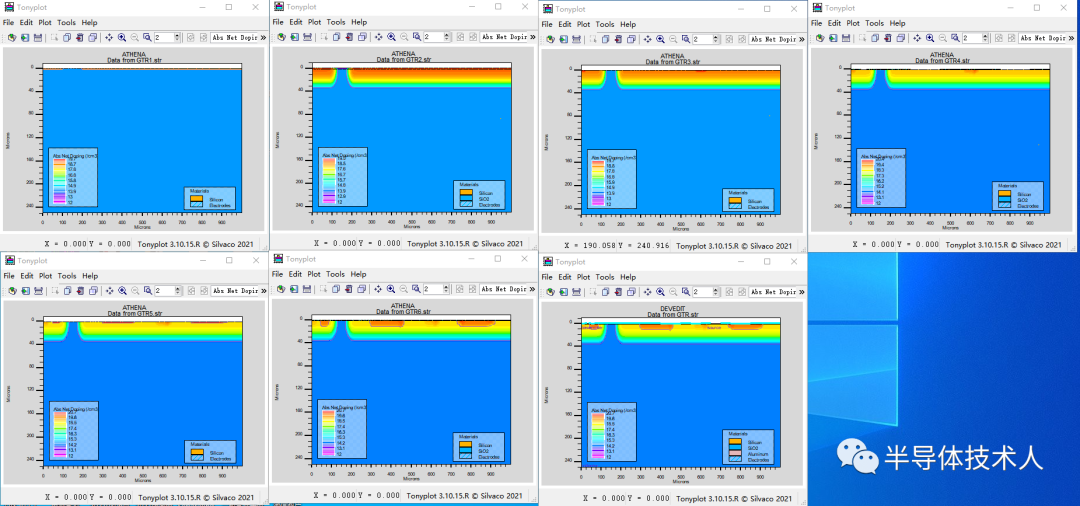The image size is (1080, 506).
Task: Click 'Data from GTR3.str' plot title
Action: 672,62
